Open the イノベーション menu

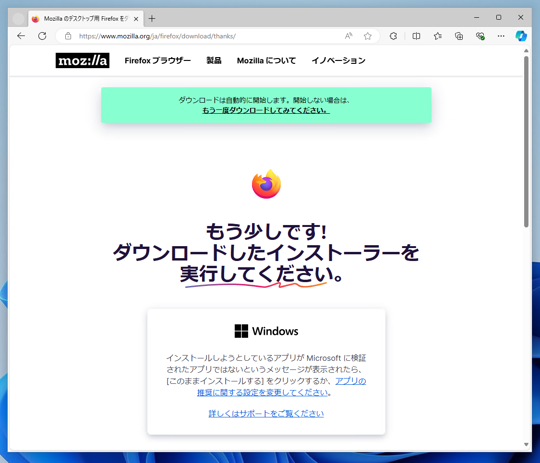[339, 61]
